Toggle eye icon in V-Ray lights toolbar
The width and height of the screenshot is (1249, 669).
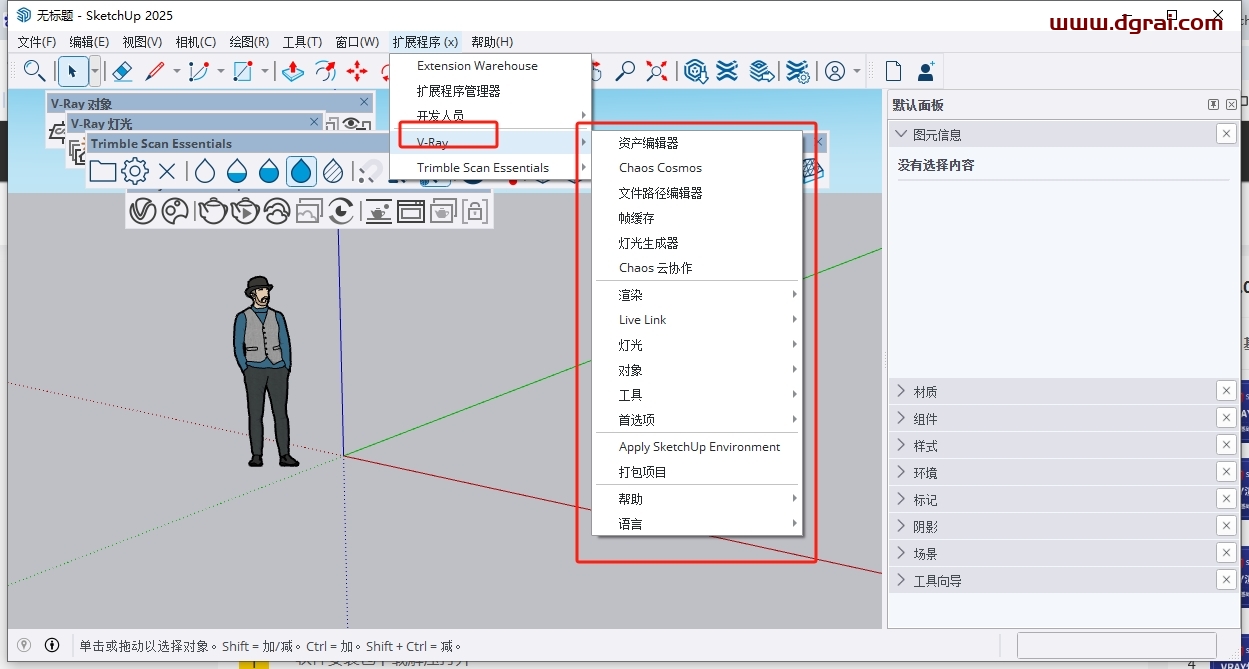352,123
